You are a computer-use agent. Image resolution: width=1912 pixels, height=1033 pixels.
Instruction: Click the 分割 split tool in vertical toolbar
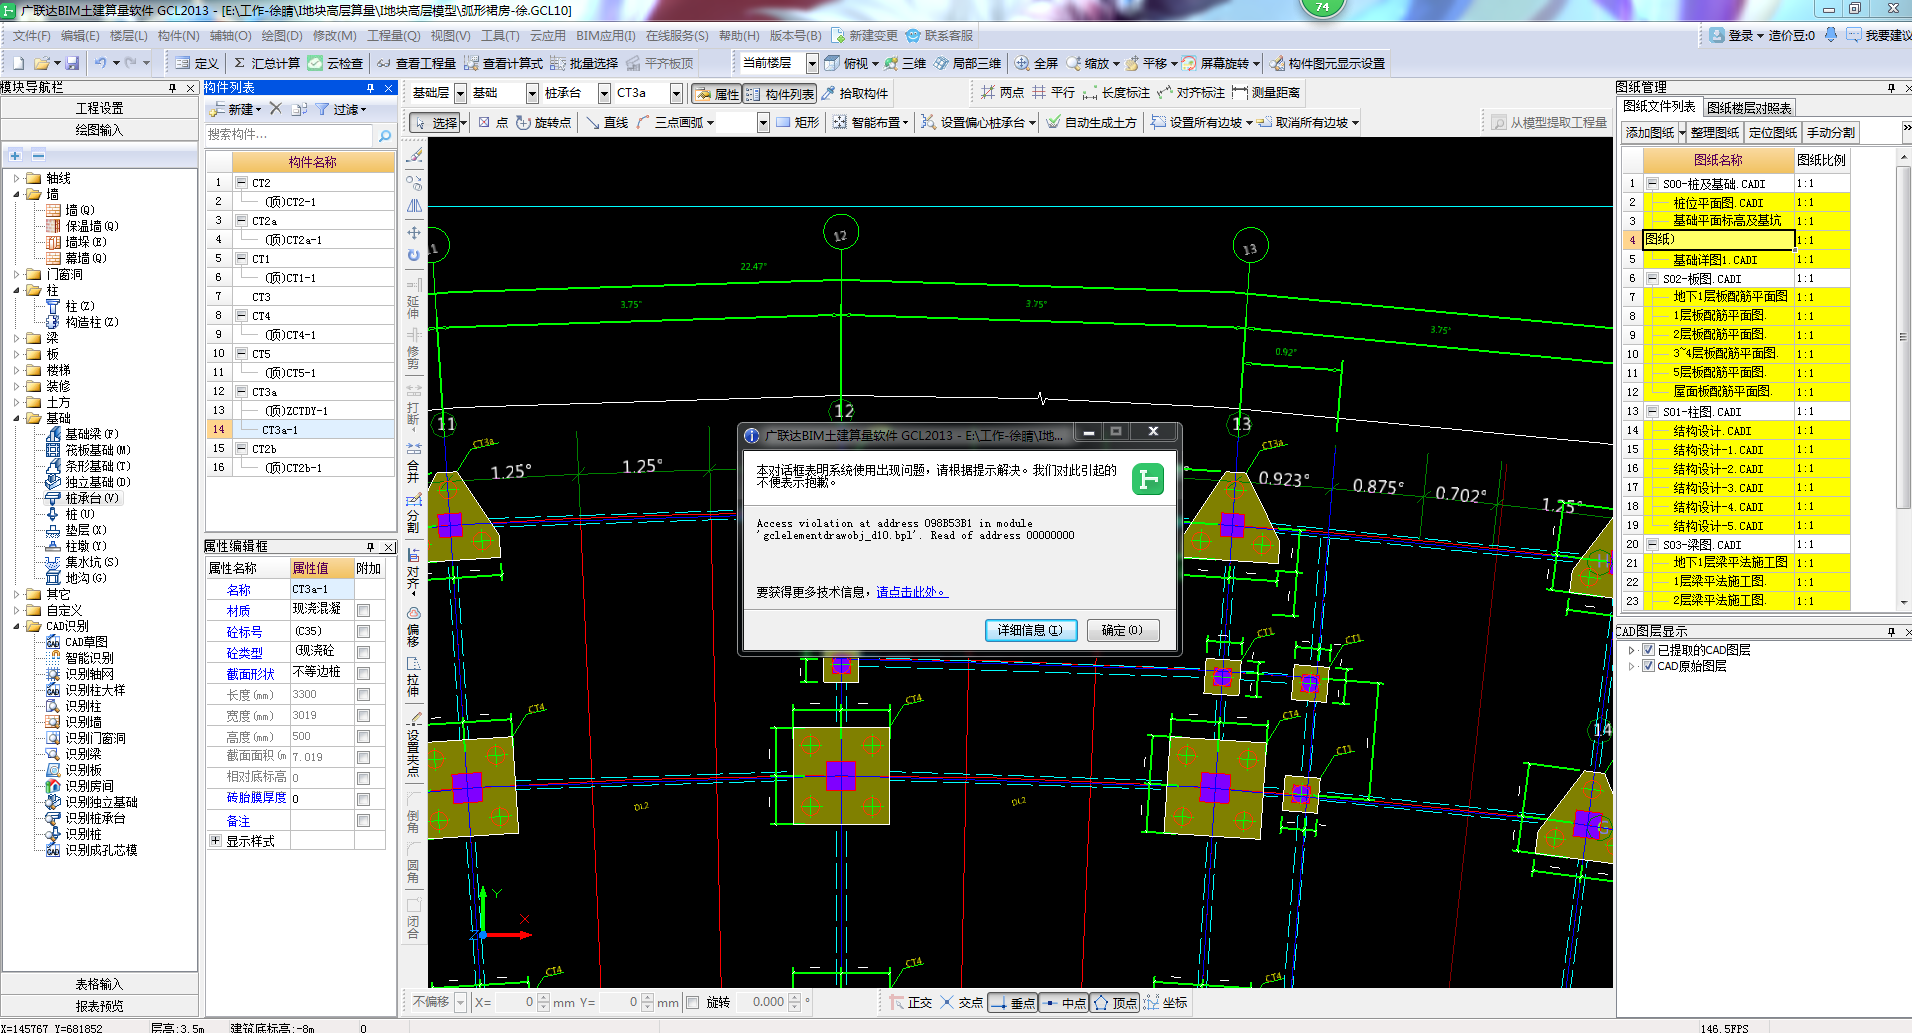coord(413,512)
